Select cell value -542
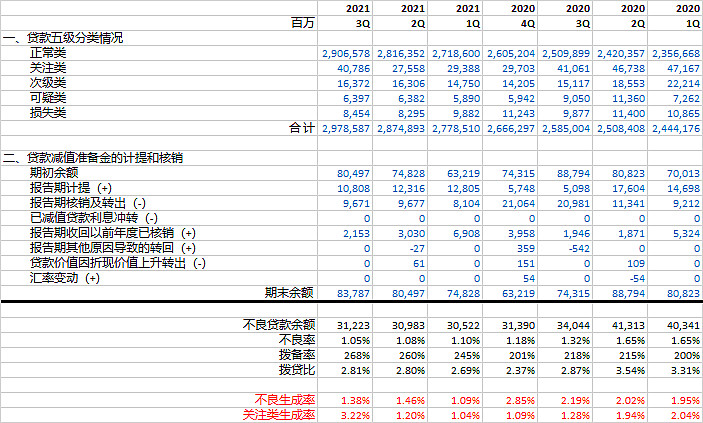Screen dimensions: 703x423 [x=578, y=249]
